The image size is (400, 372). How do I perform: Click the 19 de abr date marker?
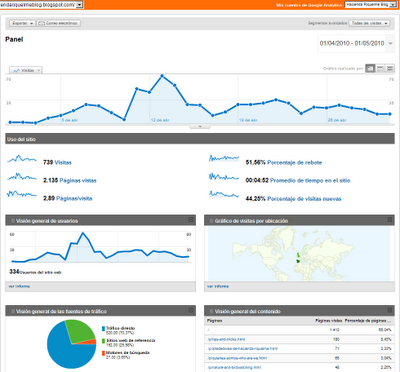pyautogui.click(x=248, y=120)
